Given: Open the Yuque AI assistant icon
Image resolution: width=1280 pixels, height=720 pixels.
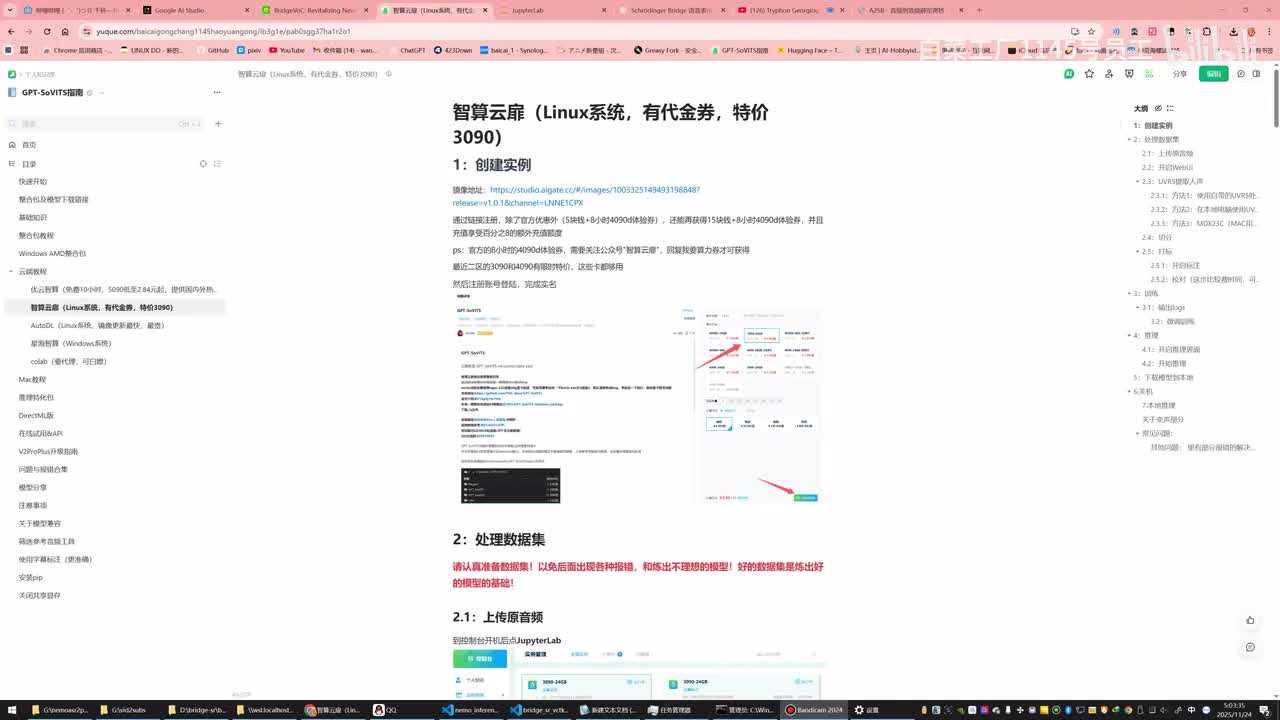Looking at the screenshot, I should (x=1069, y=74).
